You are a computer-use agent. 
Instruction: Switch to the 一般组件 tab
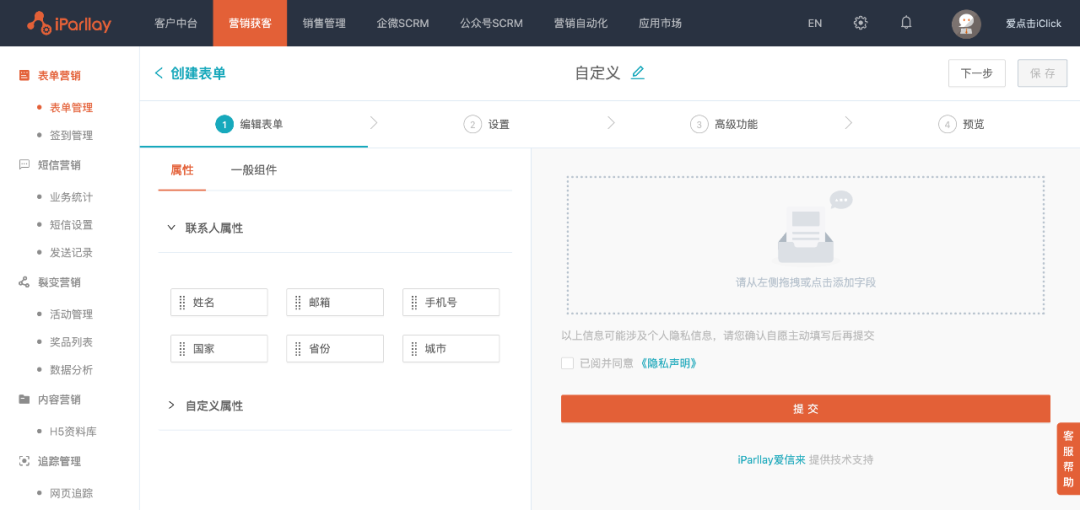(x=253, y=170)
